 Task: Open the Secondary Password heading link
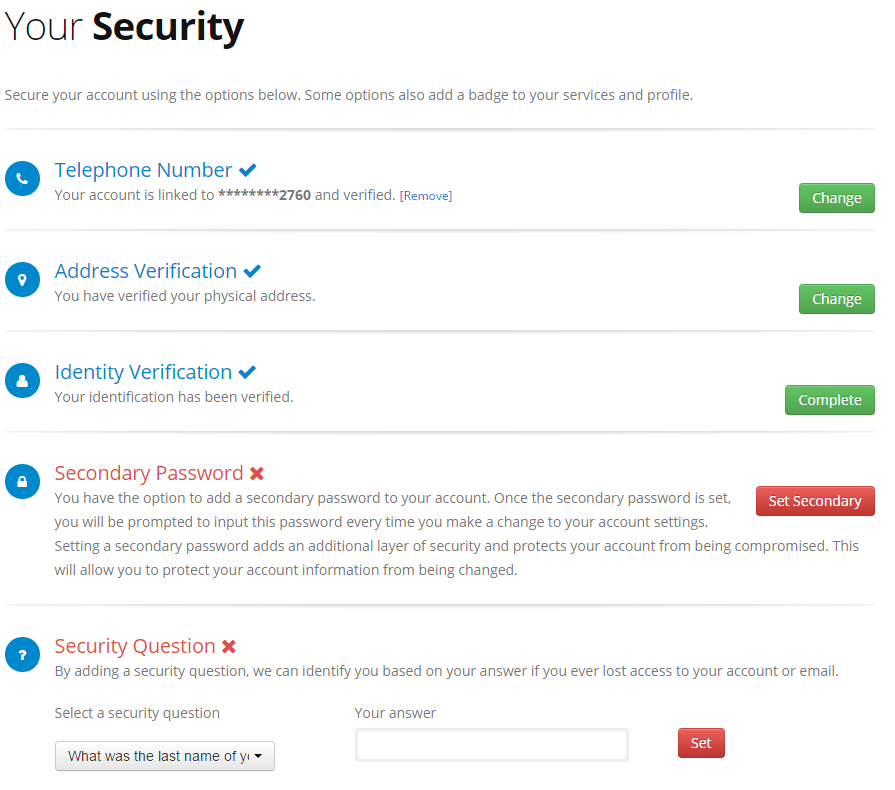click(149, 473)
